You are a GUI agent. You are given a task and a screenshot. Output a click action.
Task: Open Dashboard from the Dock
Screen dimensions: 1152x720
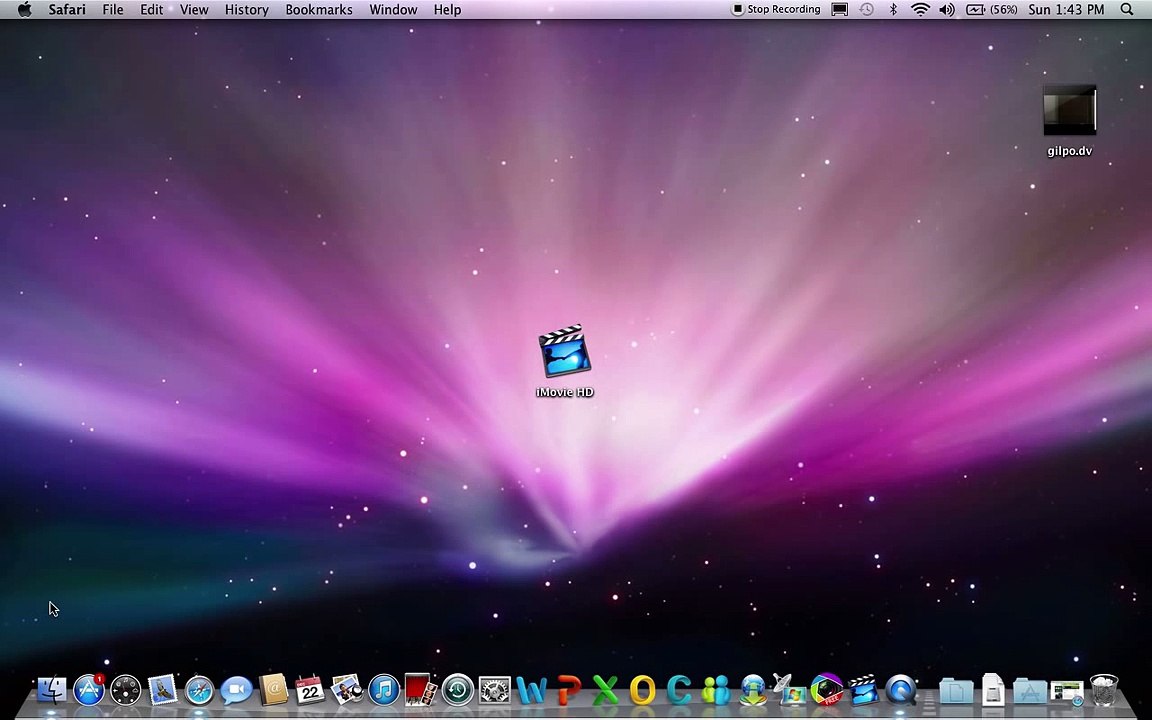click(126, 691)
